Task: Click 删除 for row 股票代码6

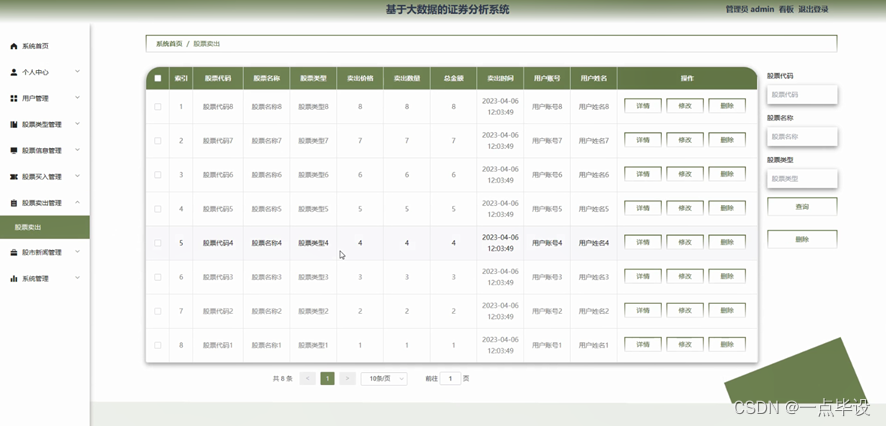Action: point(727,174)
